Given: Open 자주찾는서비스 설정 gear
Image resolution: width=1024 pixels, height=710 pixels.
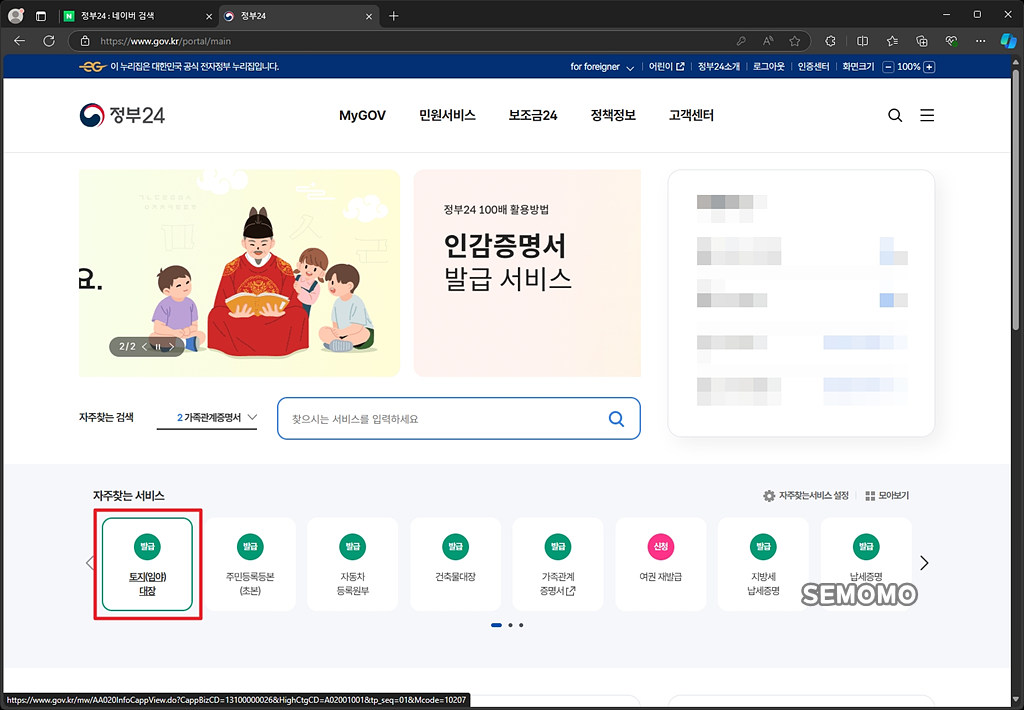Looking at the screenshot, I should (806, 496).
